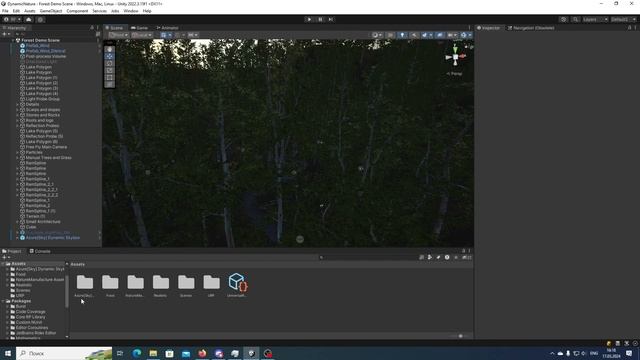Click the global search magnifier icon
The width and height of the screenshot is (640, 360).
pos(575,19)
